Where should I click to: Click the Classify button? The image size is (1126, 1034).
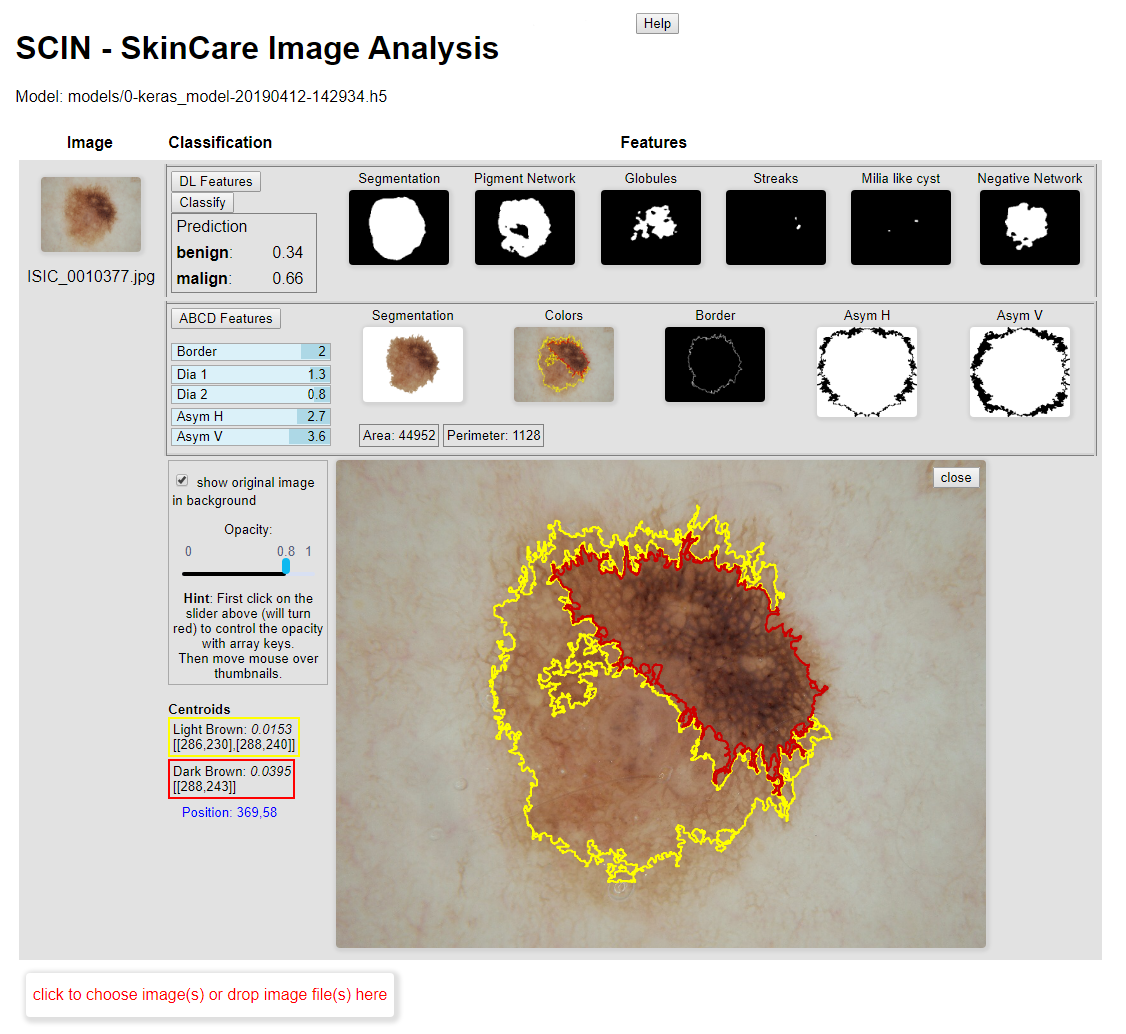pyautogui.click(x=202, y=203)
